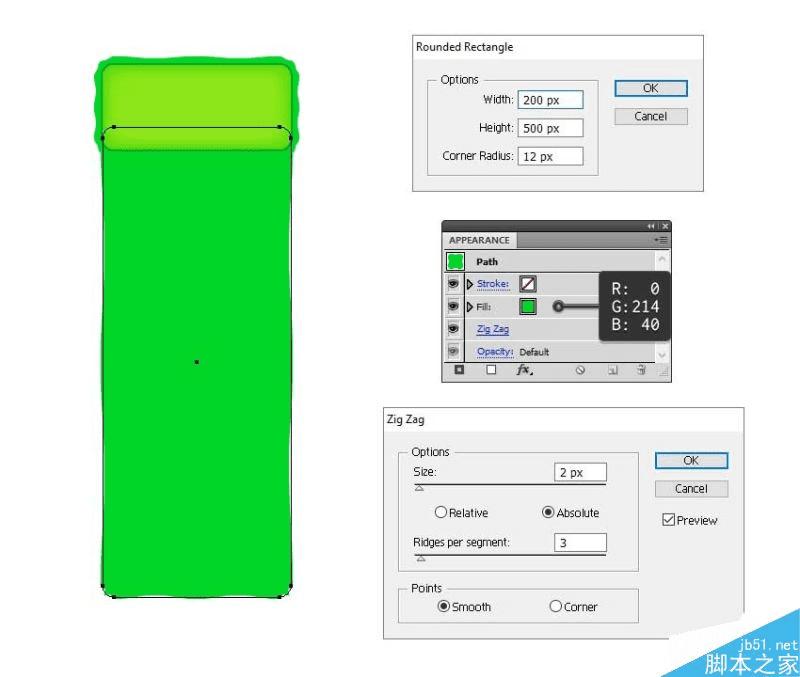Toggle visibility eye of Opacity row
The height and width of the screenshot is (677, 800).
[x=453, y=351]
